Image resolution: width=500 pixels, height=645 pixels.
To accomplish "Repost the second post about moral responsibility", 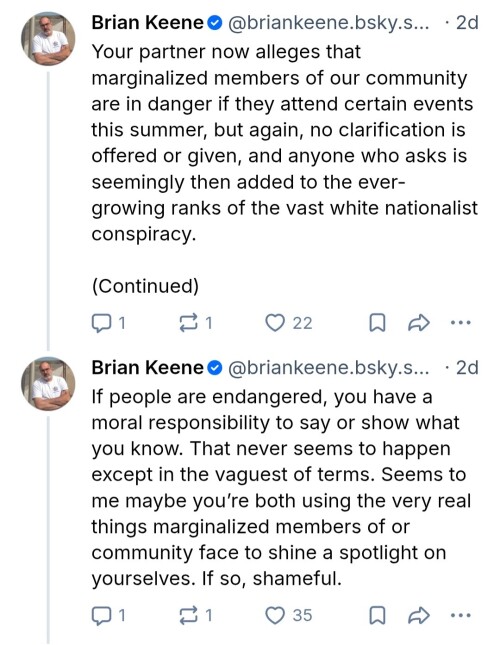I will [196, 615].
